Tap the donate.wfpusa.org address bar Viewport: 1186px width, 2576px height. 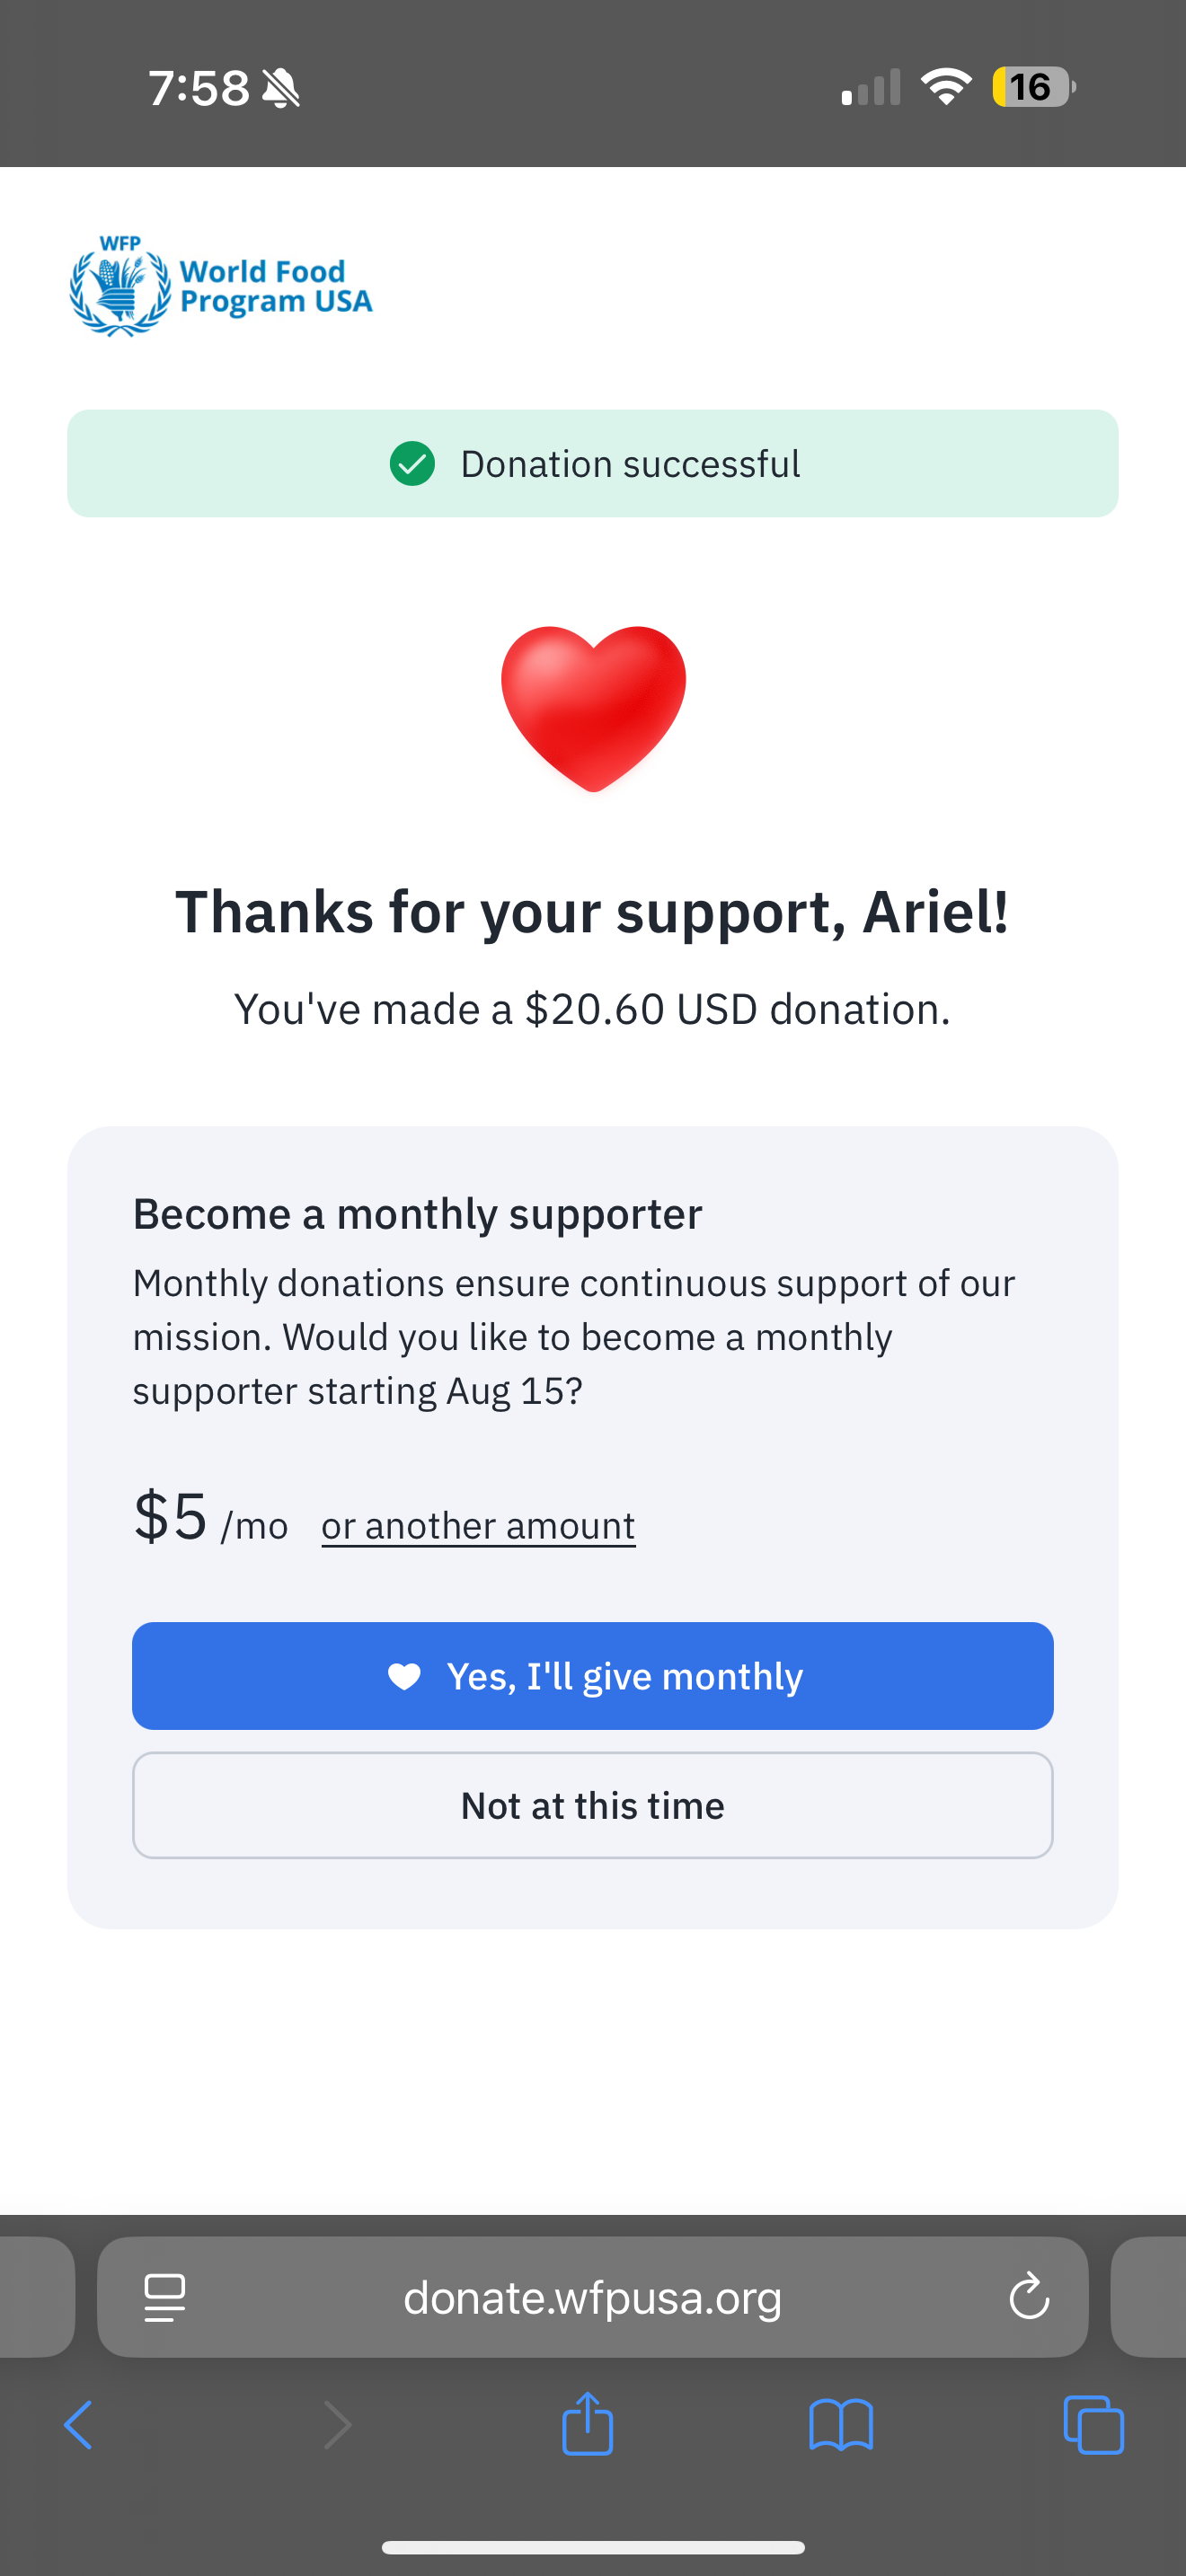point(592,2297)
